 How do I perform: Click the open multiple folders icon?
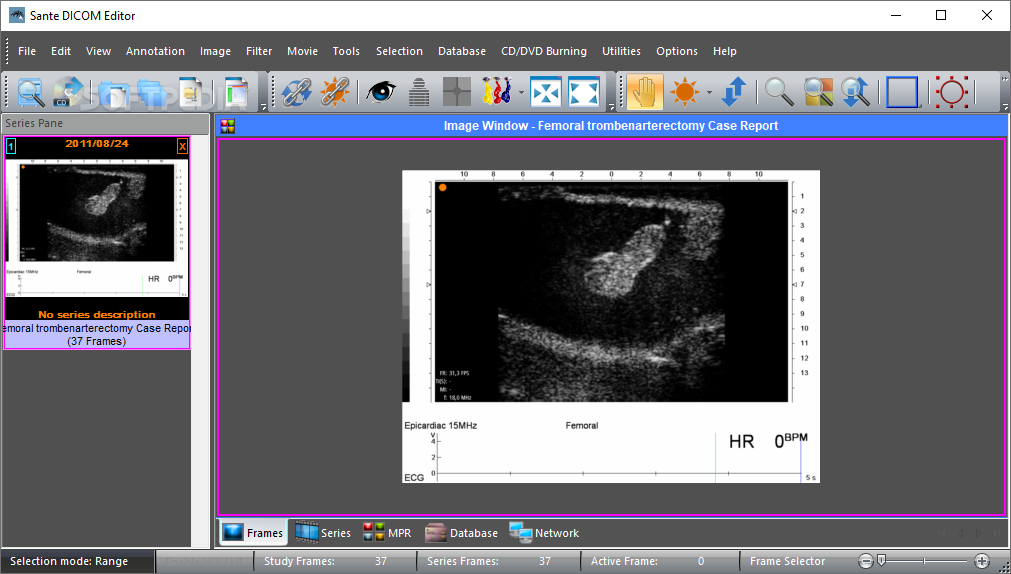click(x=152, y=92)
